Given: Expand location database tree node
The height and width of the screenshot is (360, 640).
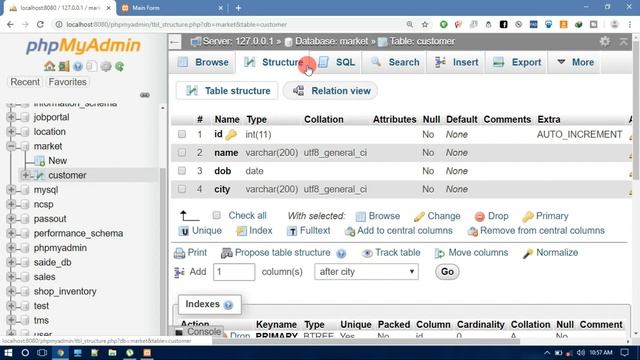Looking at the screenshot, I should 11,132.
